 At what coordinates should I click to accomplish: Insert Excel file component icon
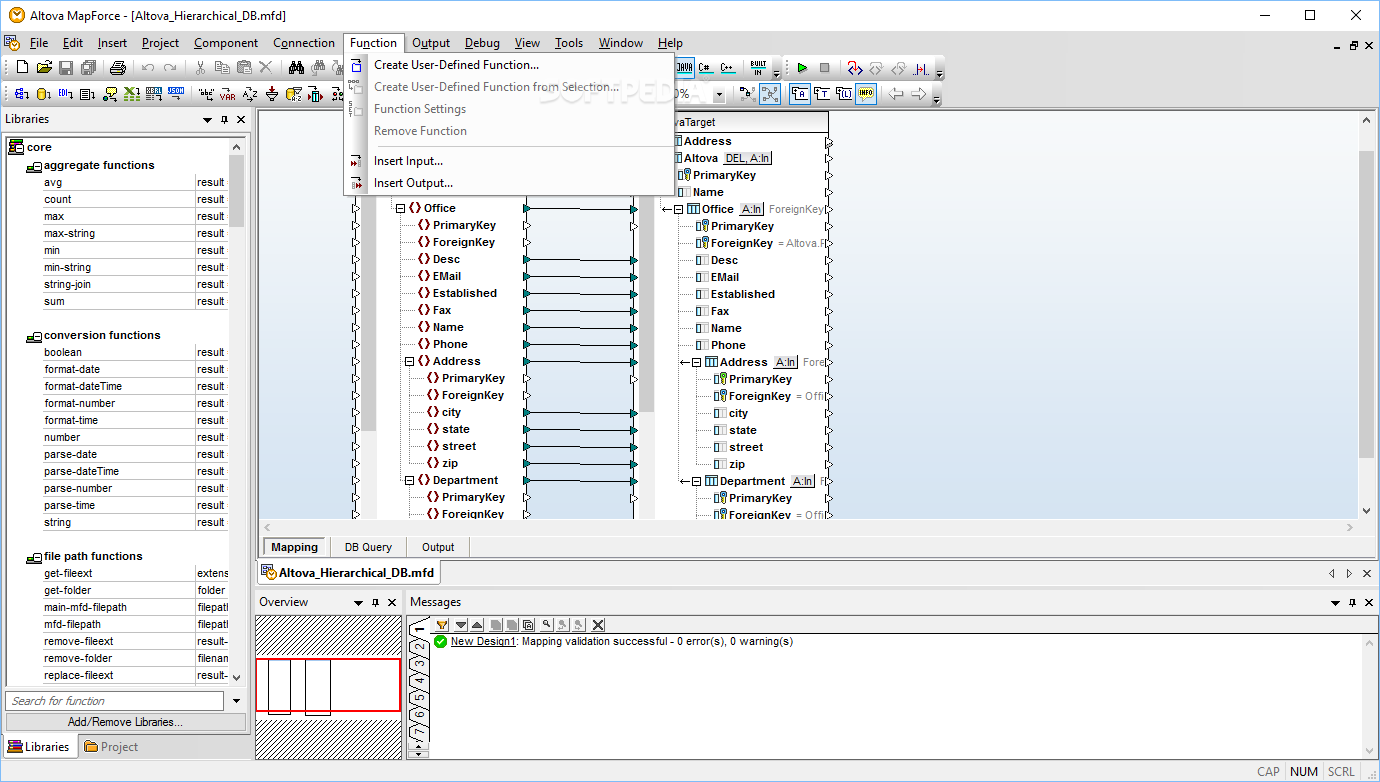point(132,94)
